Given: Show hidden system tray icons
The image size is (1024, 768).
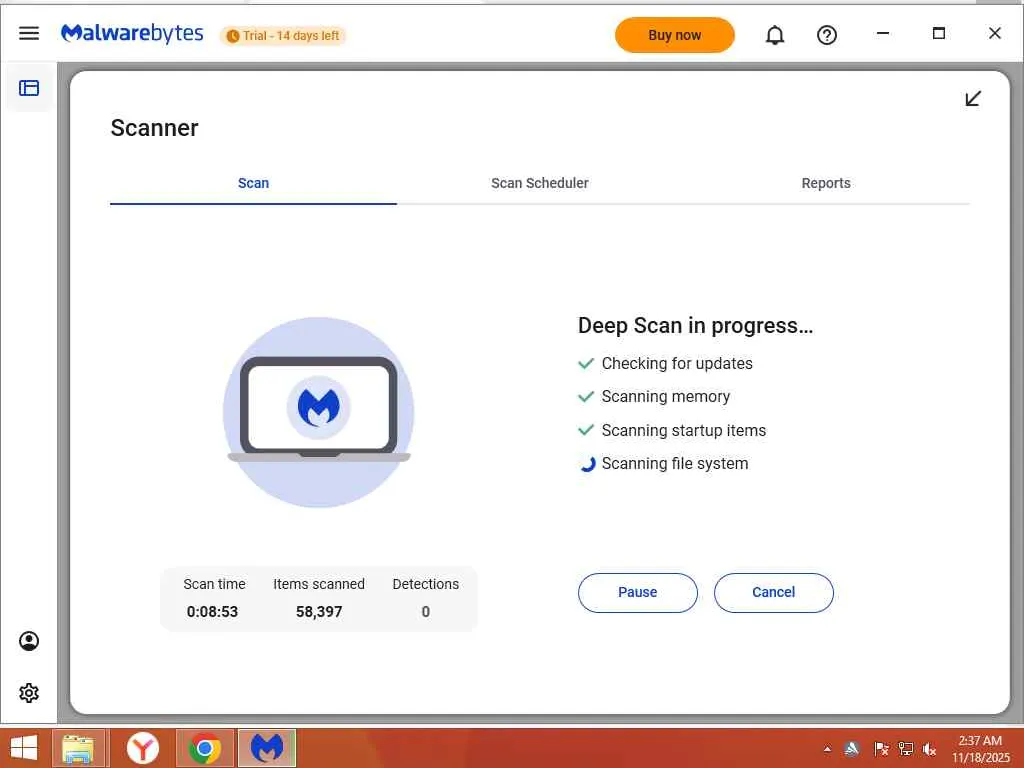Looking at the screenshot, I should pyautogui.click(x=827, y=750).
